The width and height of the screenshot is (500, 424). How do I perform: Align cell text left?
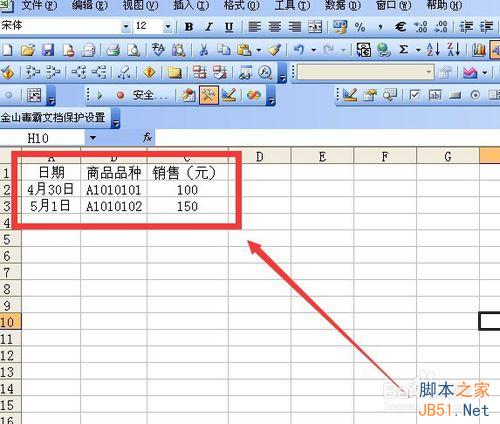(255, 27)
